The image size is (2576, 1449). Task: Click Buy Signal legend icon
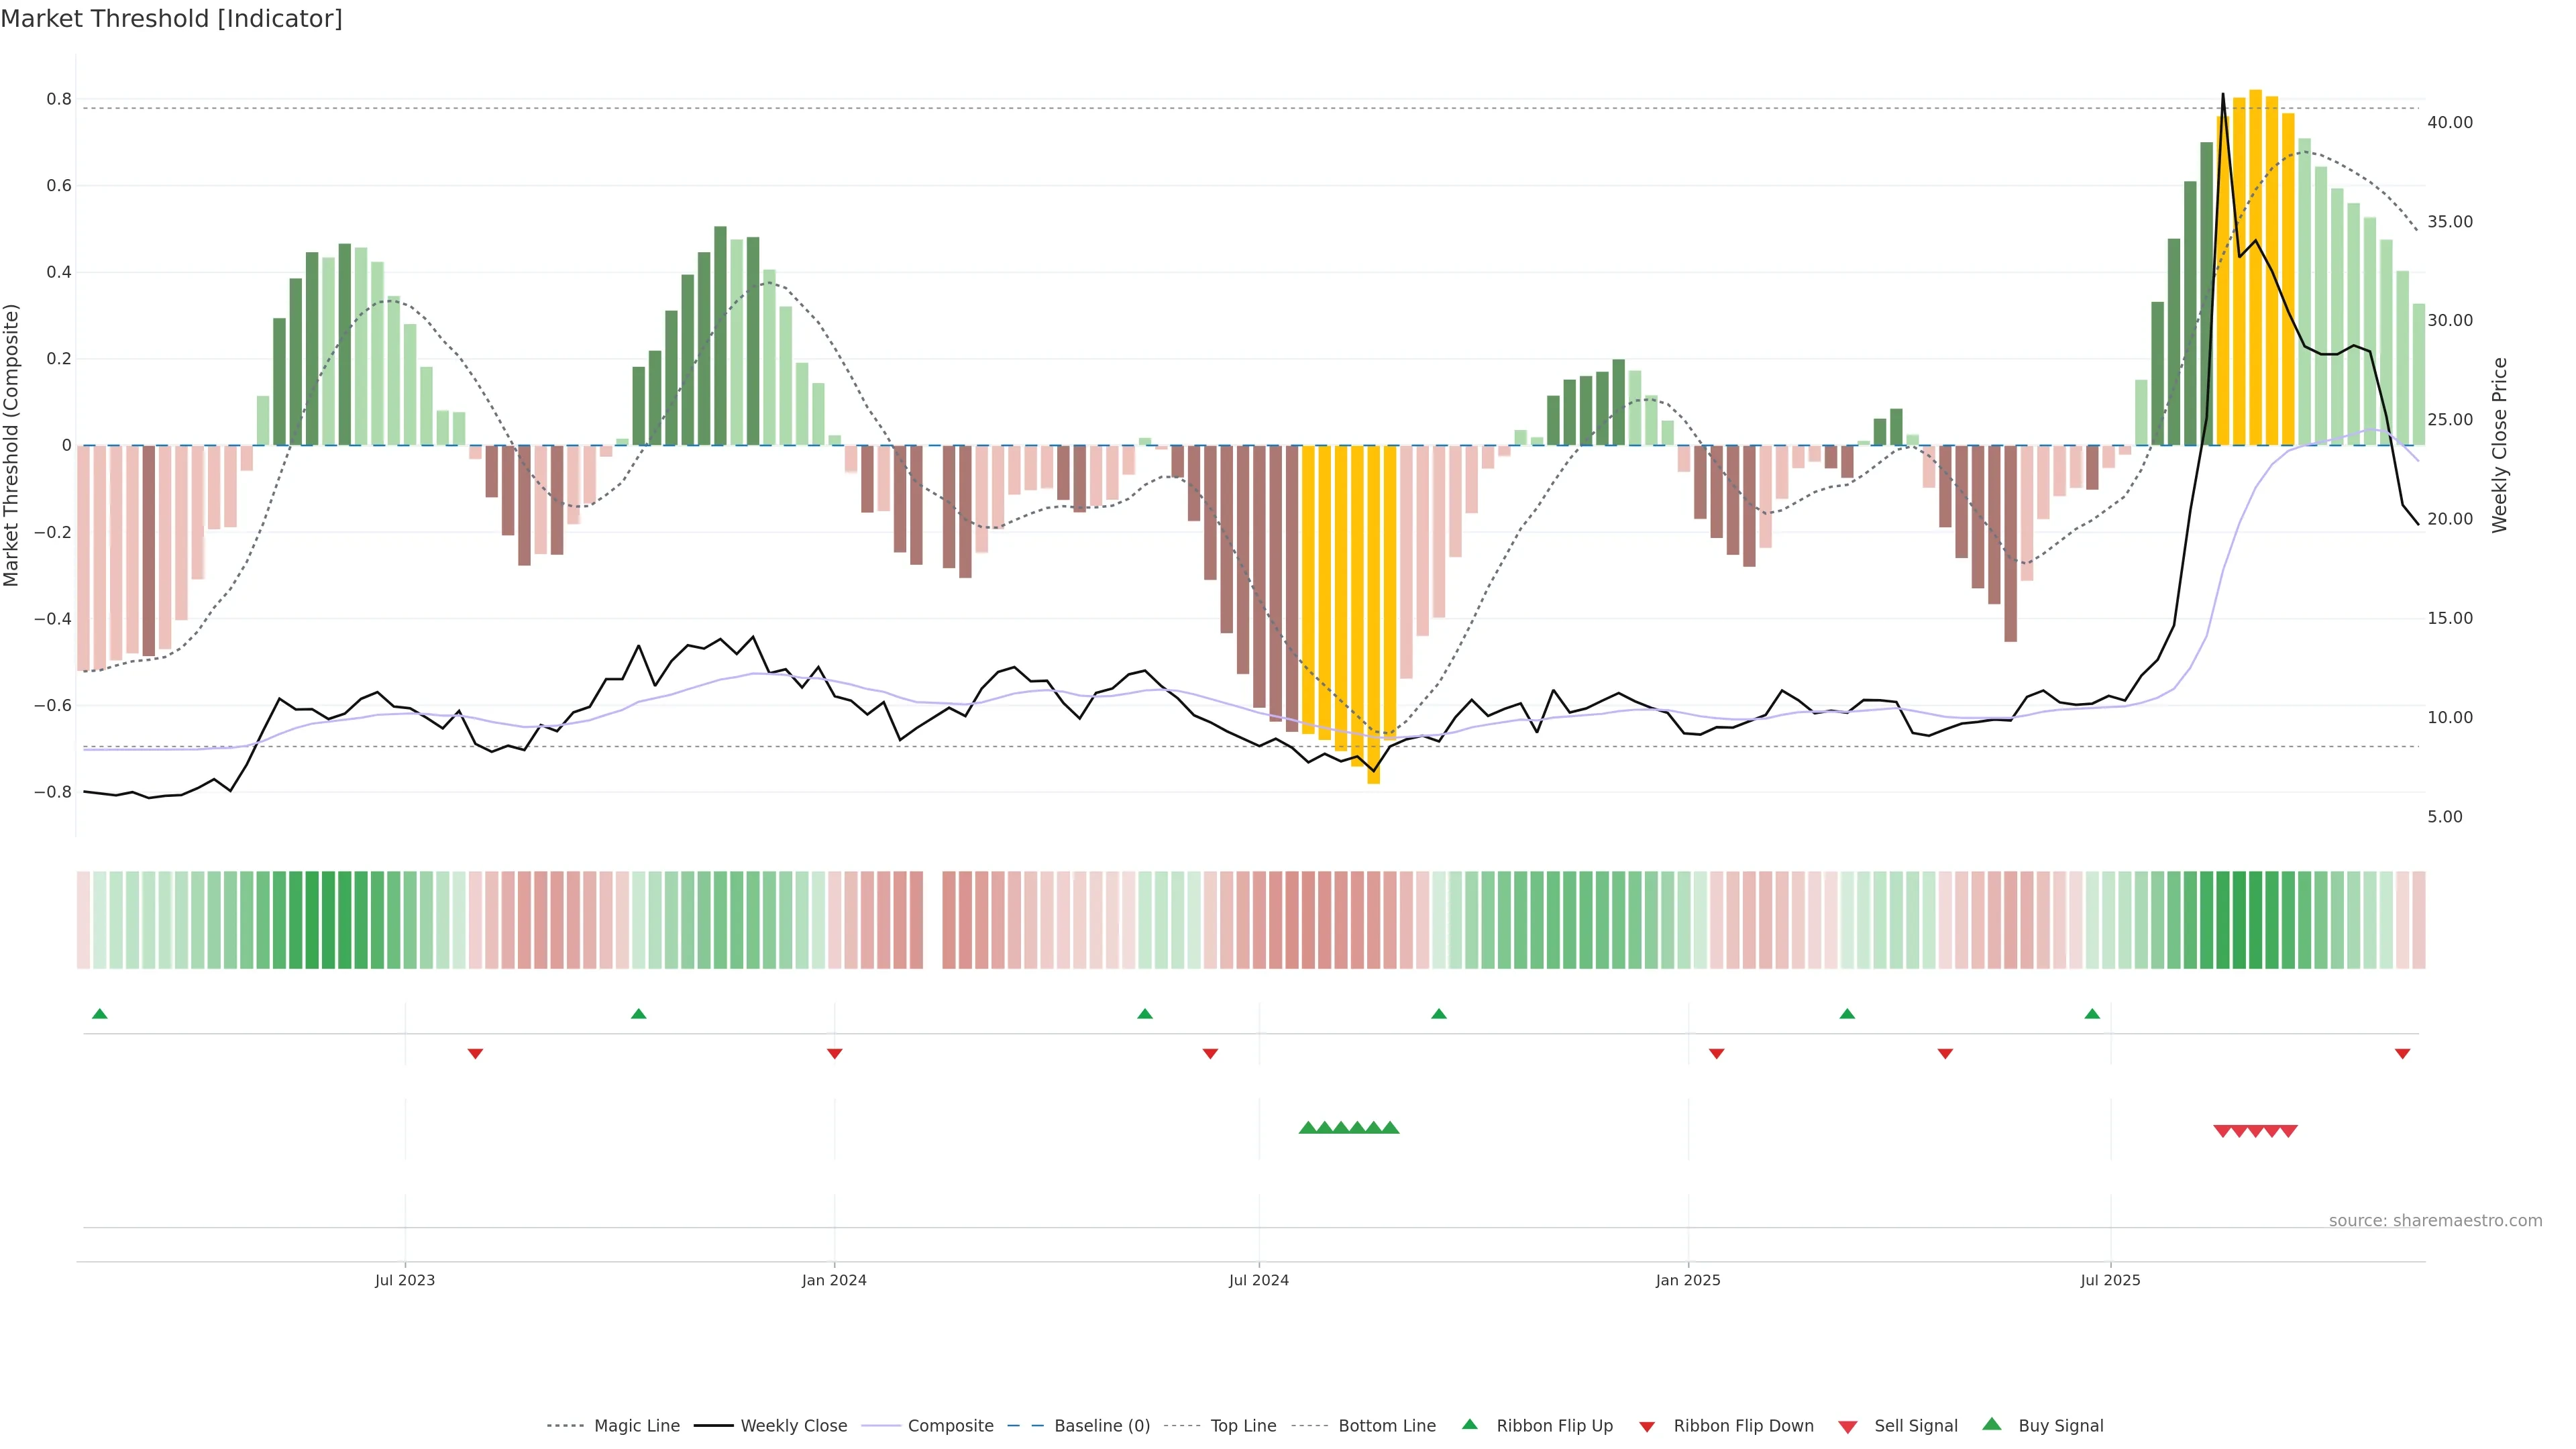pos(1992,1424)
